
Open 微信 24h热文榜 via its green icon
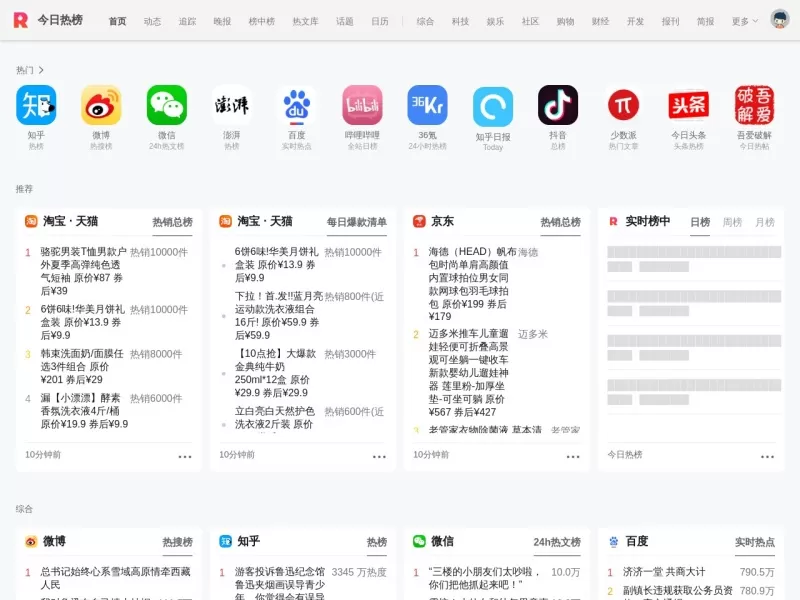pos(166,104)
